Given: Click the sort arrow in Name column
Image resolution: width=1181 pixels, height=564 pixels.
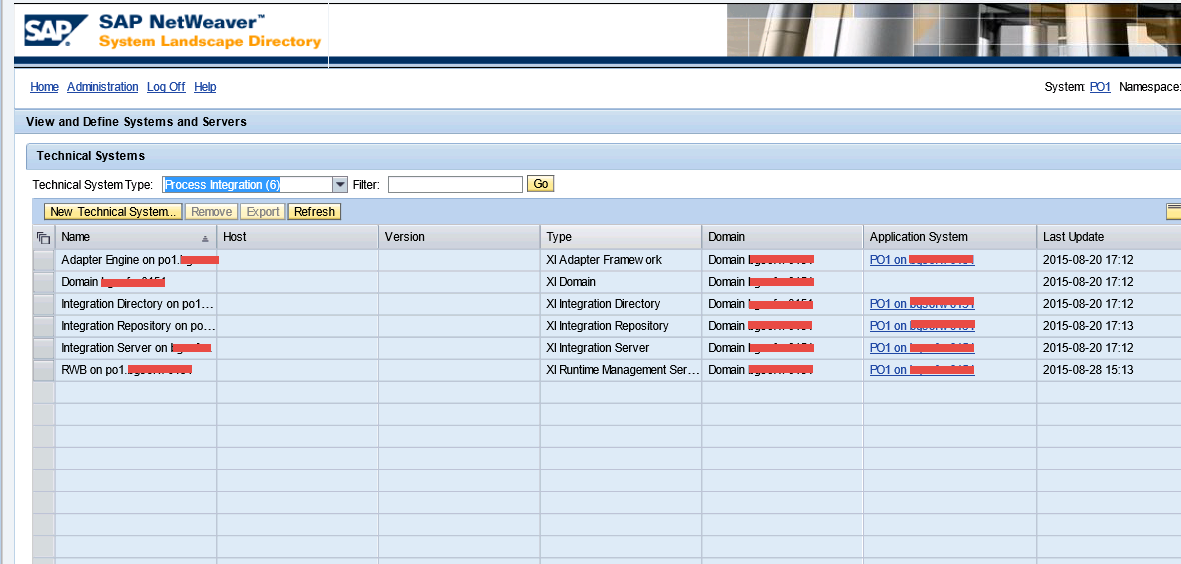Looking at the screenshot, I should pyautogui.click(x=206, y=238).
